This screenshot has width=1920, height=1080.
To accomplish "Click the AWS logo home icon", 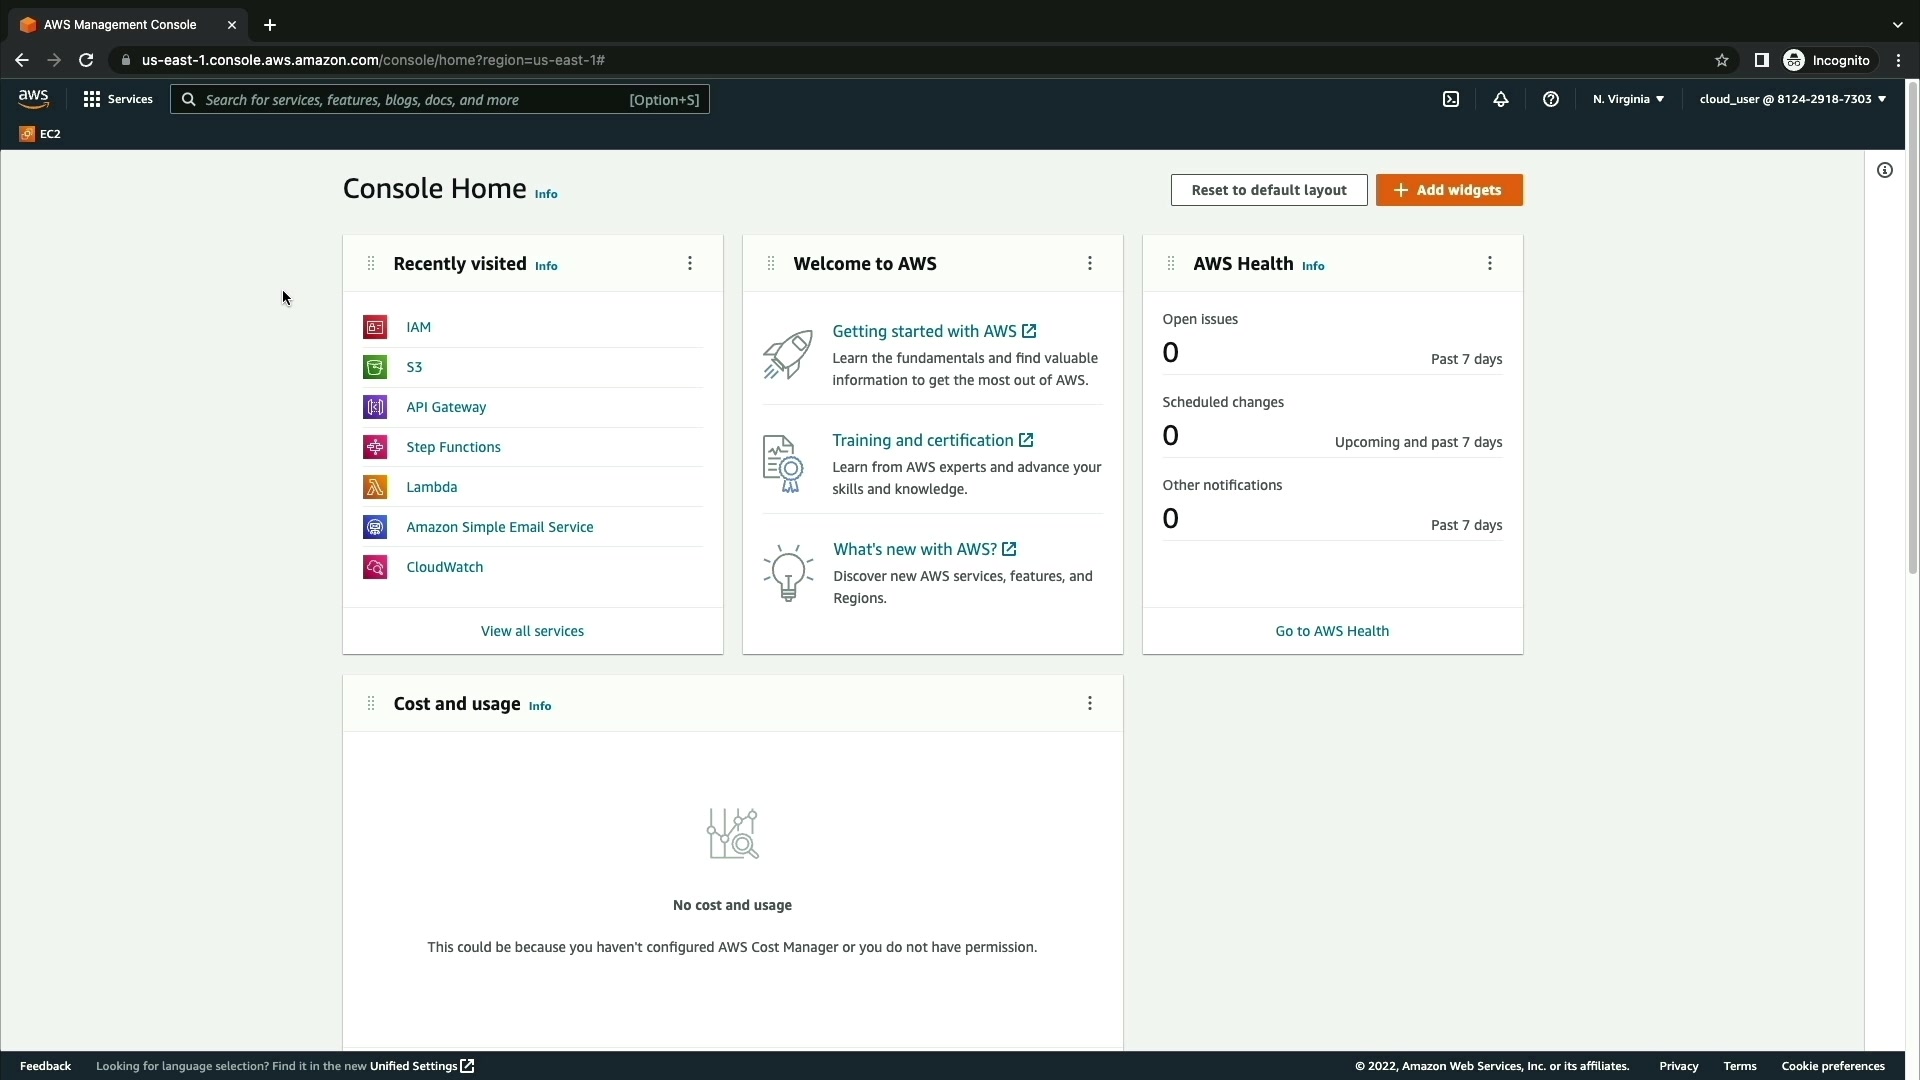I will click(33, 98).
